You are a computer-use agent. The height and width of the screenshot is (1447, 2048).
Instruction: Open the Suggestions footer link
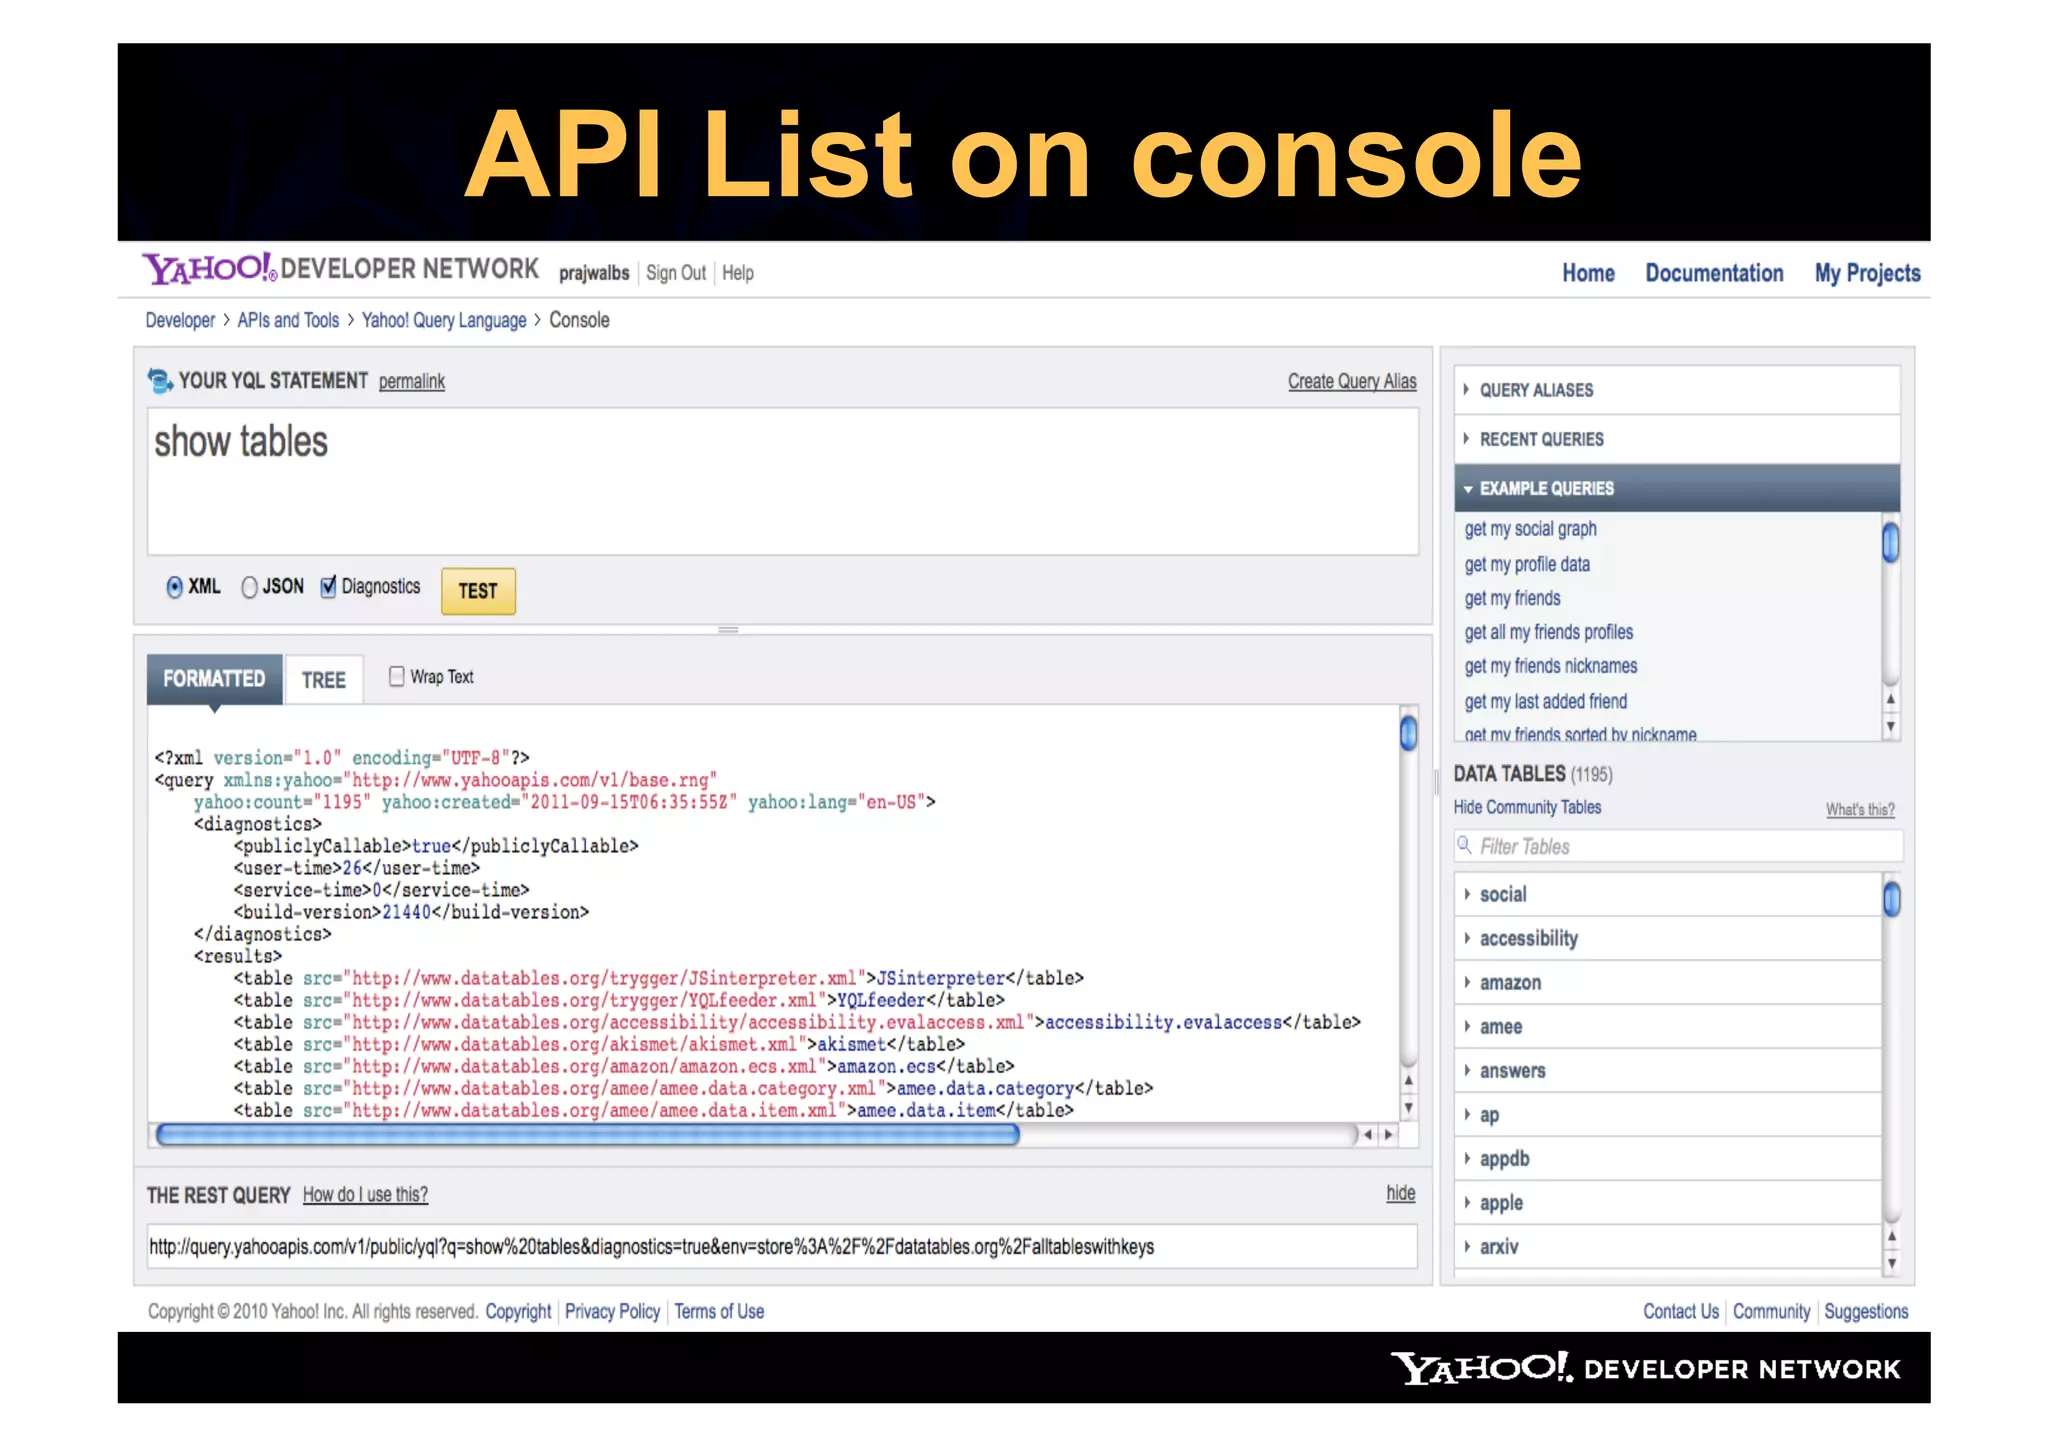pos(1866,1311)
